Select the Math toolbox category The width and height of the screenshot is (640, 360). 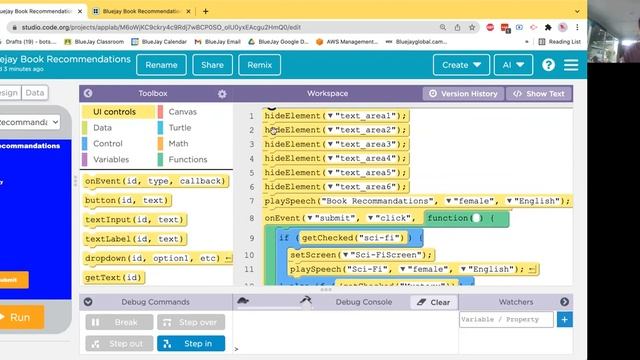(178, 144)
